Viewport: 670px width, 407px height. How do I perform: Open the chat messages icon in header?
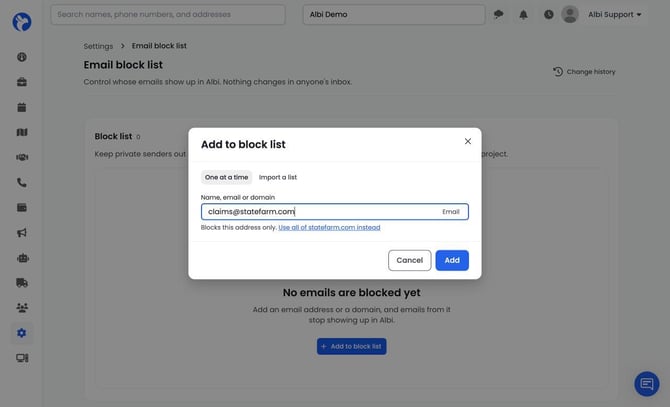[x=498, y=15]
